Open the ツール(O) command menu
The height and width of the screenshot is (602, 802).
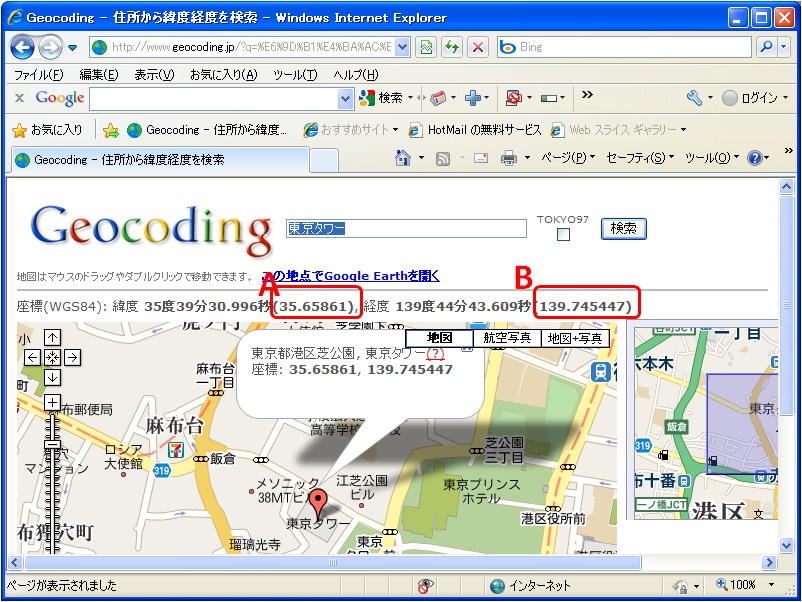711,158
